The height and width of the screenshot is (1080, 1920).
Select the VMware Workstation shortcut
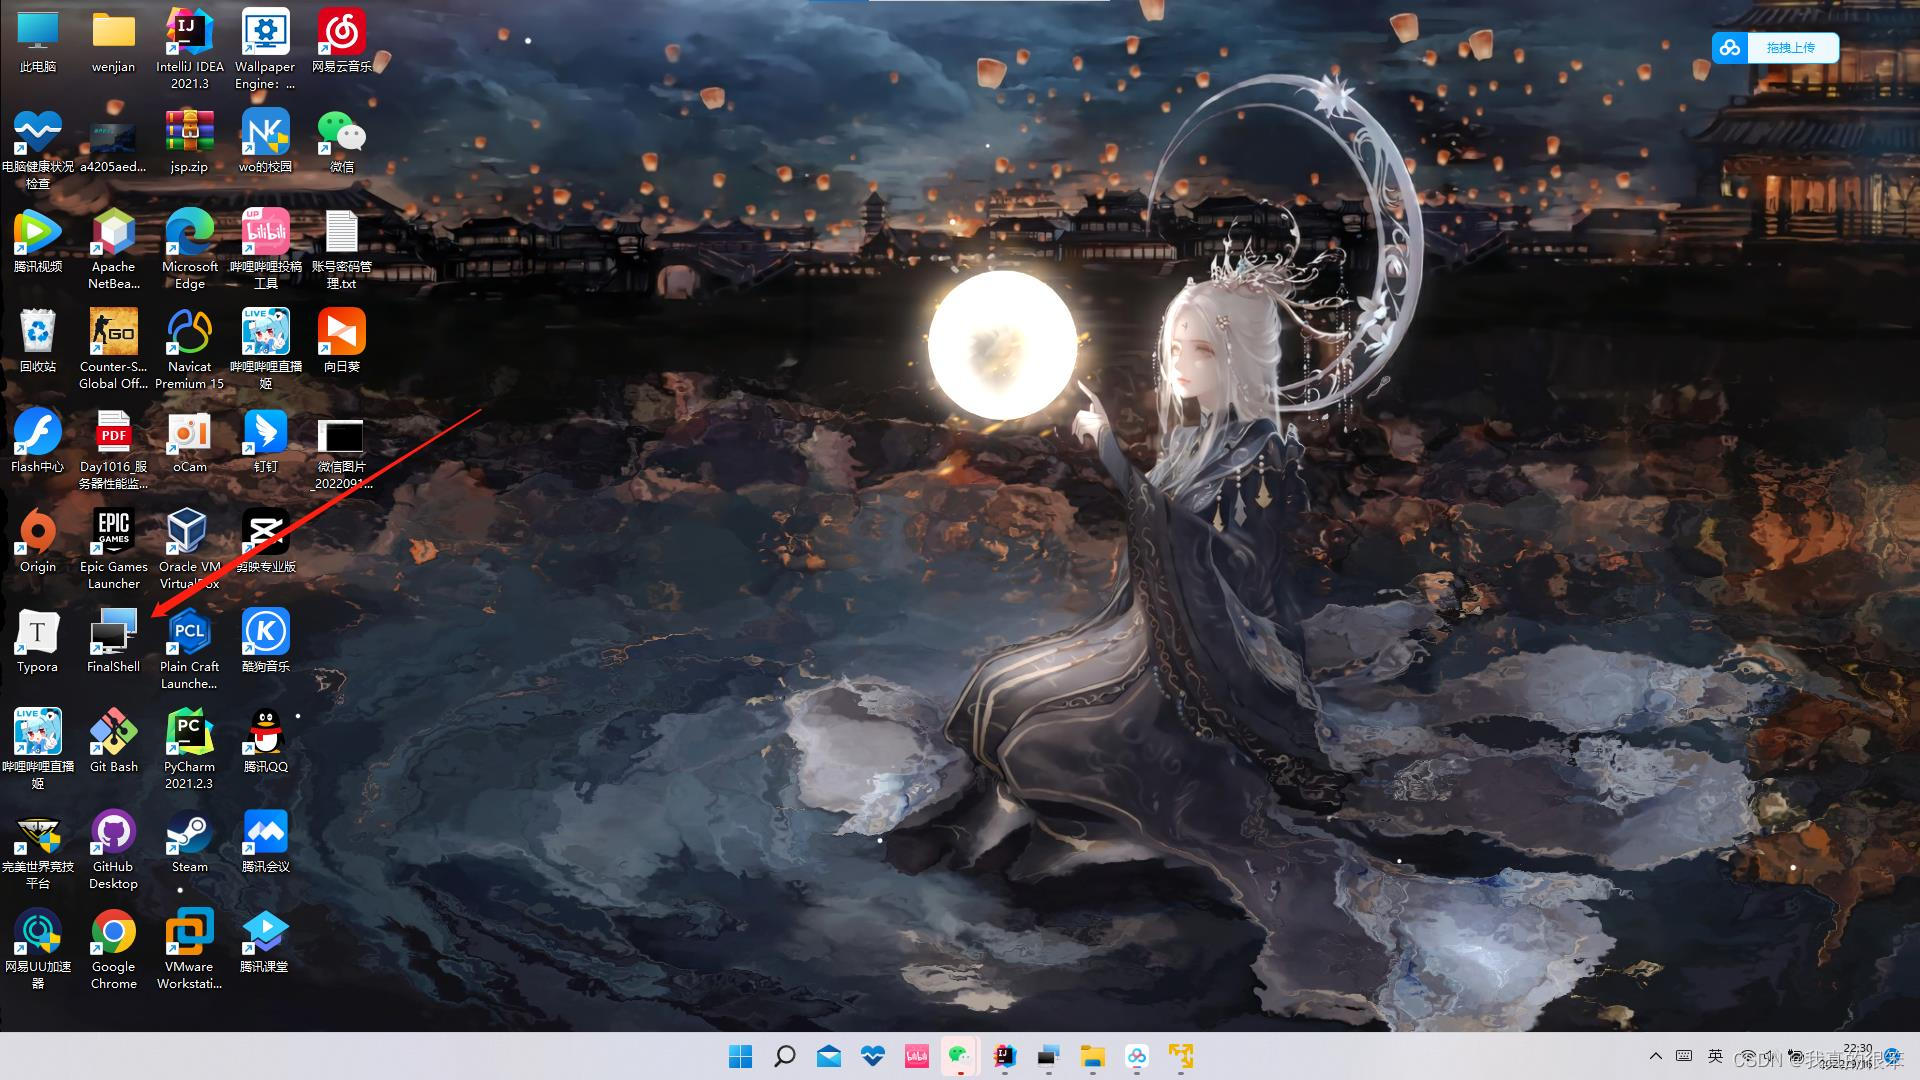(x=189, y=950)
